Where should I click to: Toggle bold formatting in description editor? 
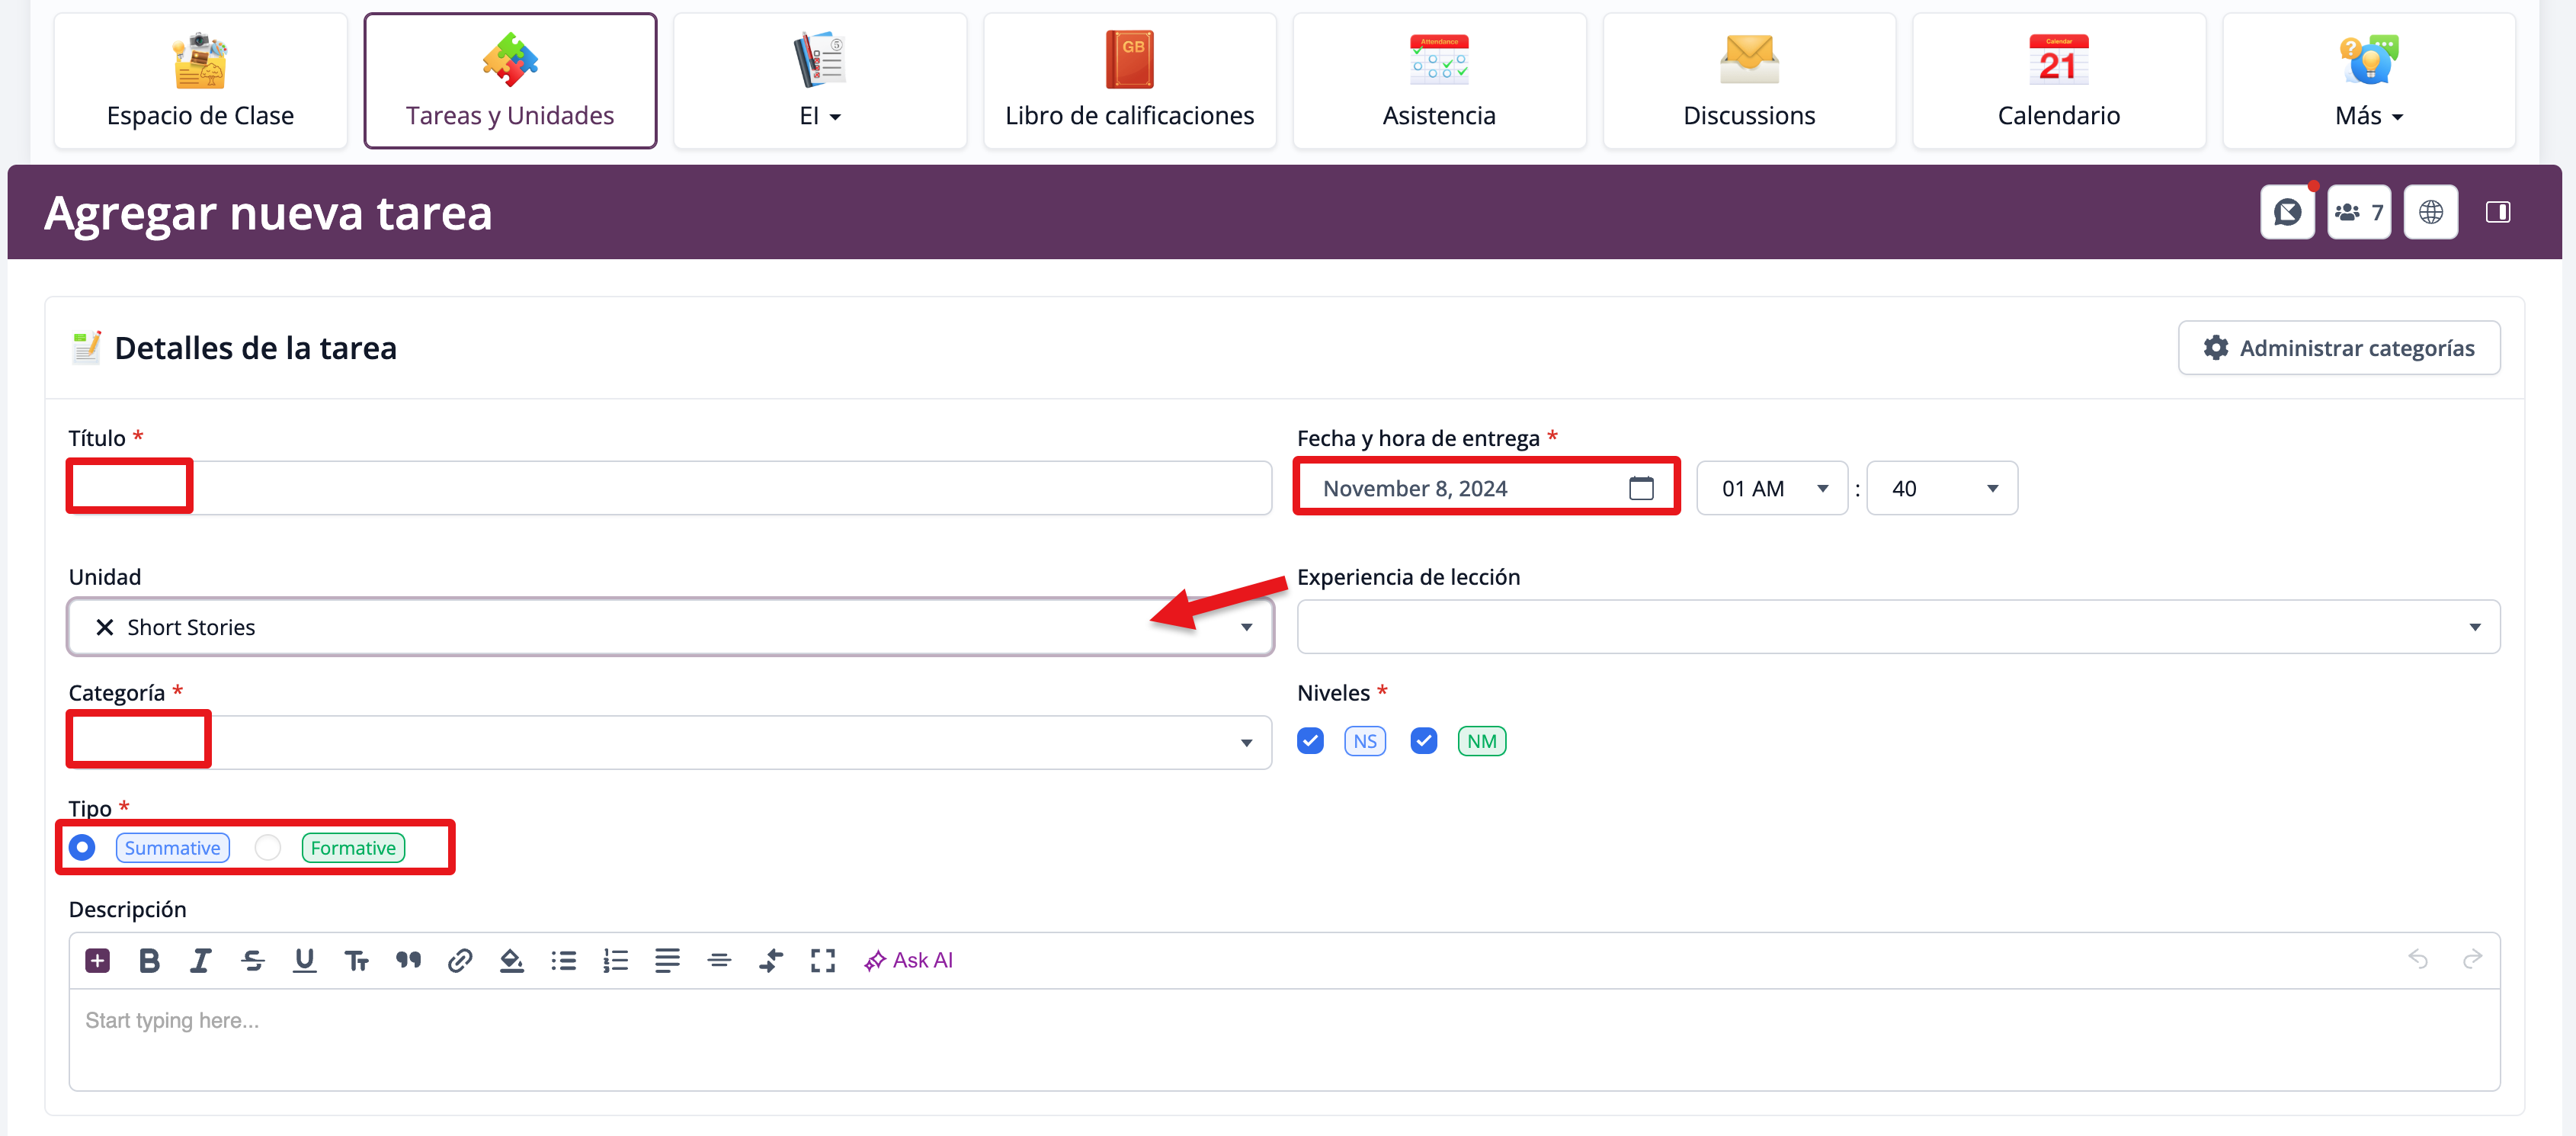click(x=149, y=960)
